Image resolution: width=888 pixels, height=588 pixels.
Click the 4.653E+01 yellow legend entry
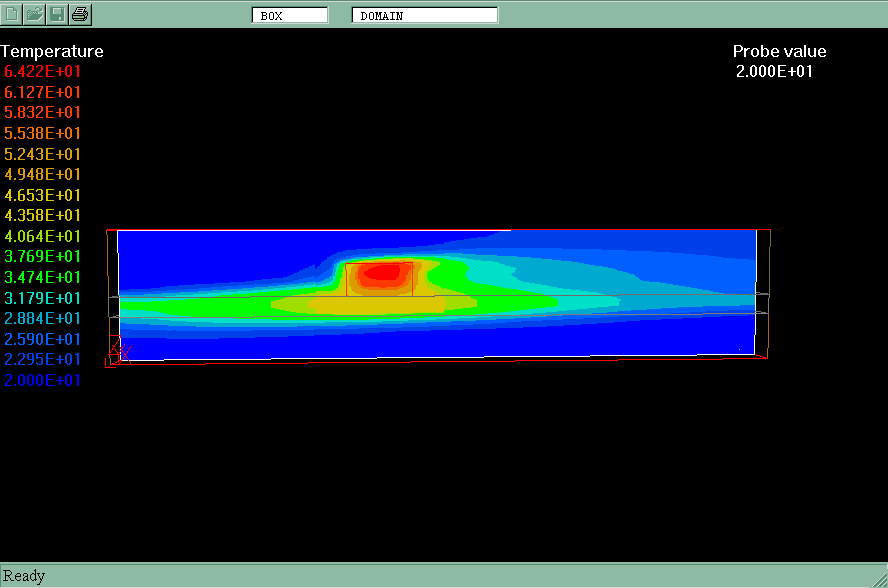pos(43,195)
